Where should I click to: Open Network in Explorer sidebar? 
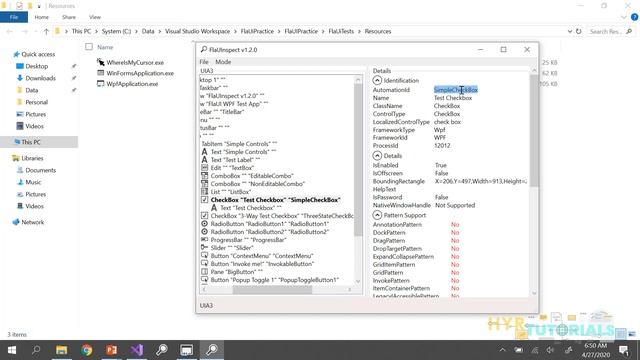pyautogui.click(x=33, y=222)
